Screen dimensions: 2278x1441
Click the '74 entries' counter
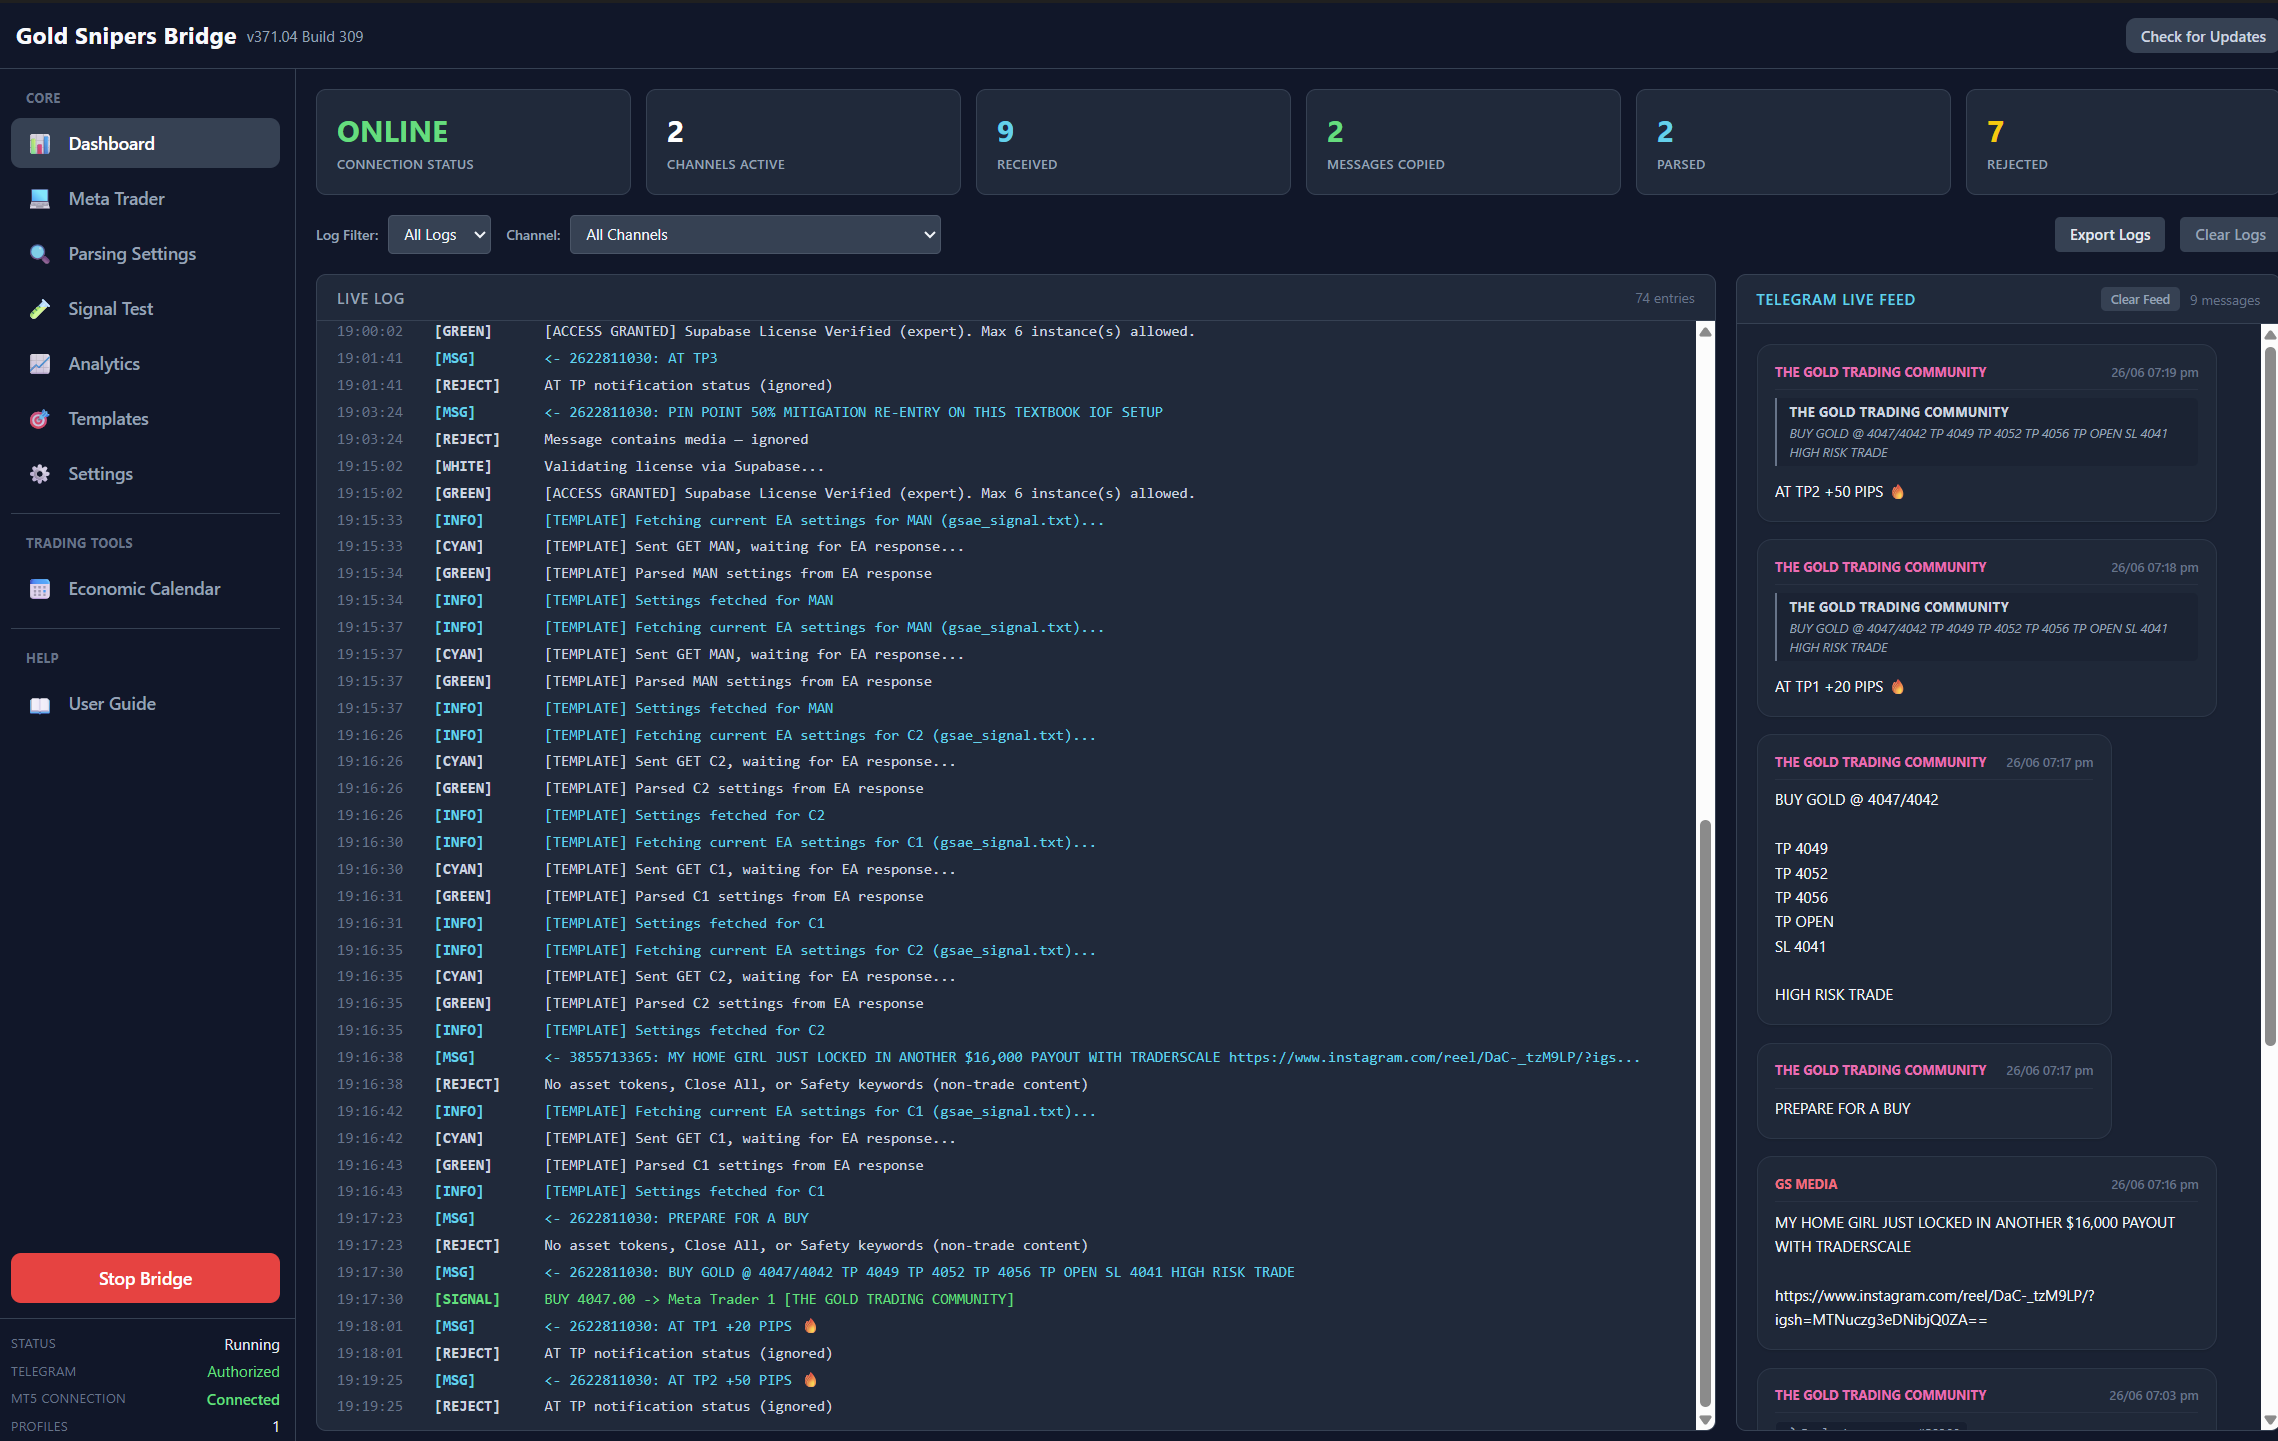[x=1665, y=298]
